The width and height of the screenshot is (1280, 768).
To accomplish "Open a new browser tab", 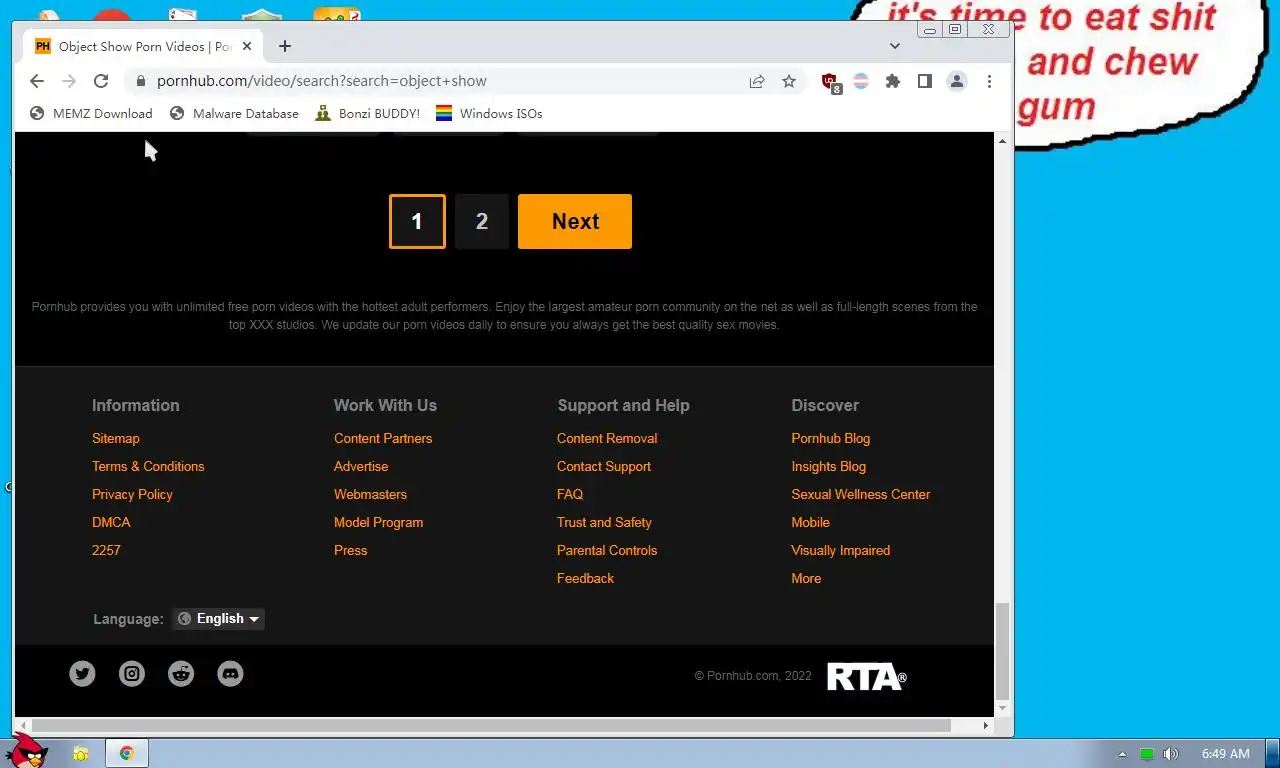I will pyautogui.click(x=285, y=46).
